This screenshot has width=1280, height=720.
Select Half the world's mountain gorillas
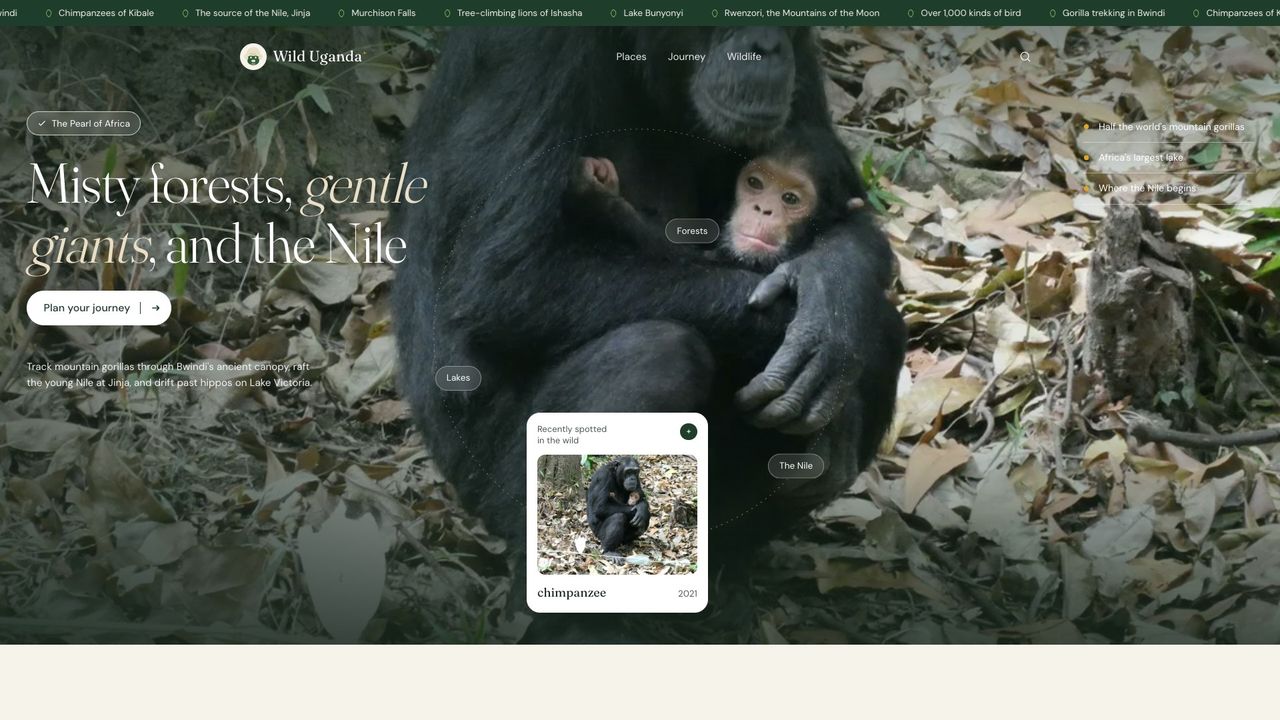click(1171, 127)
